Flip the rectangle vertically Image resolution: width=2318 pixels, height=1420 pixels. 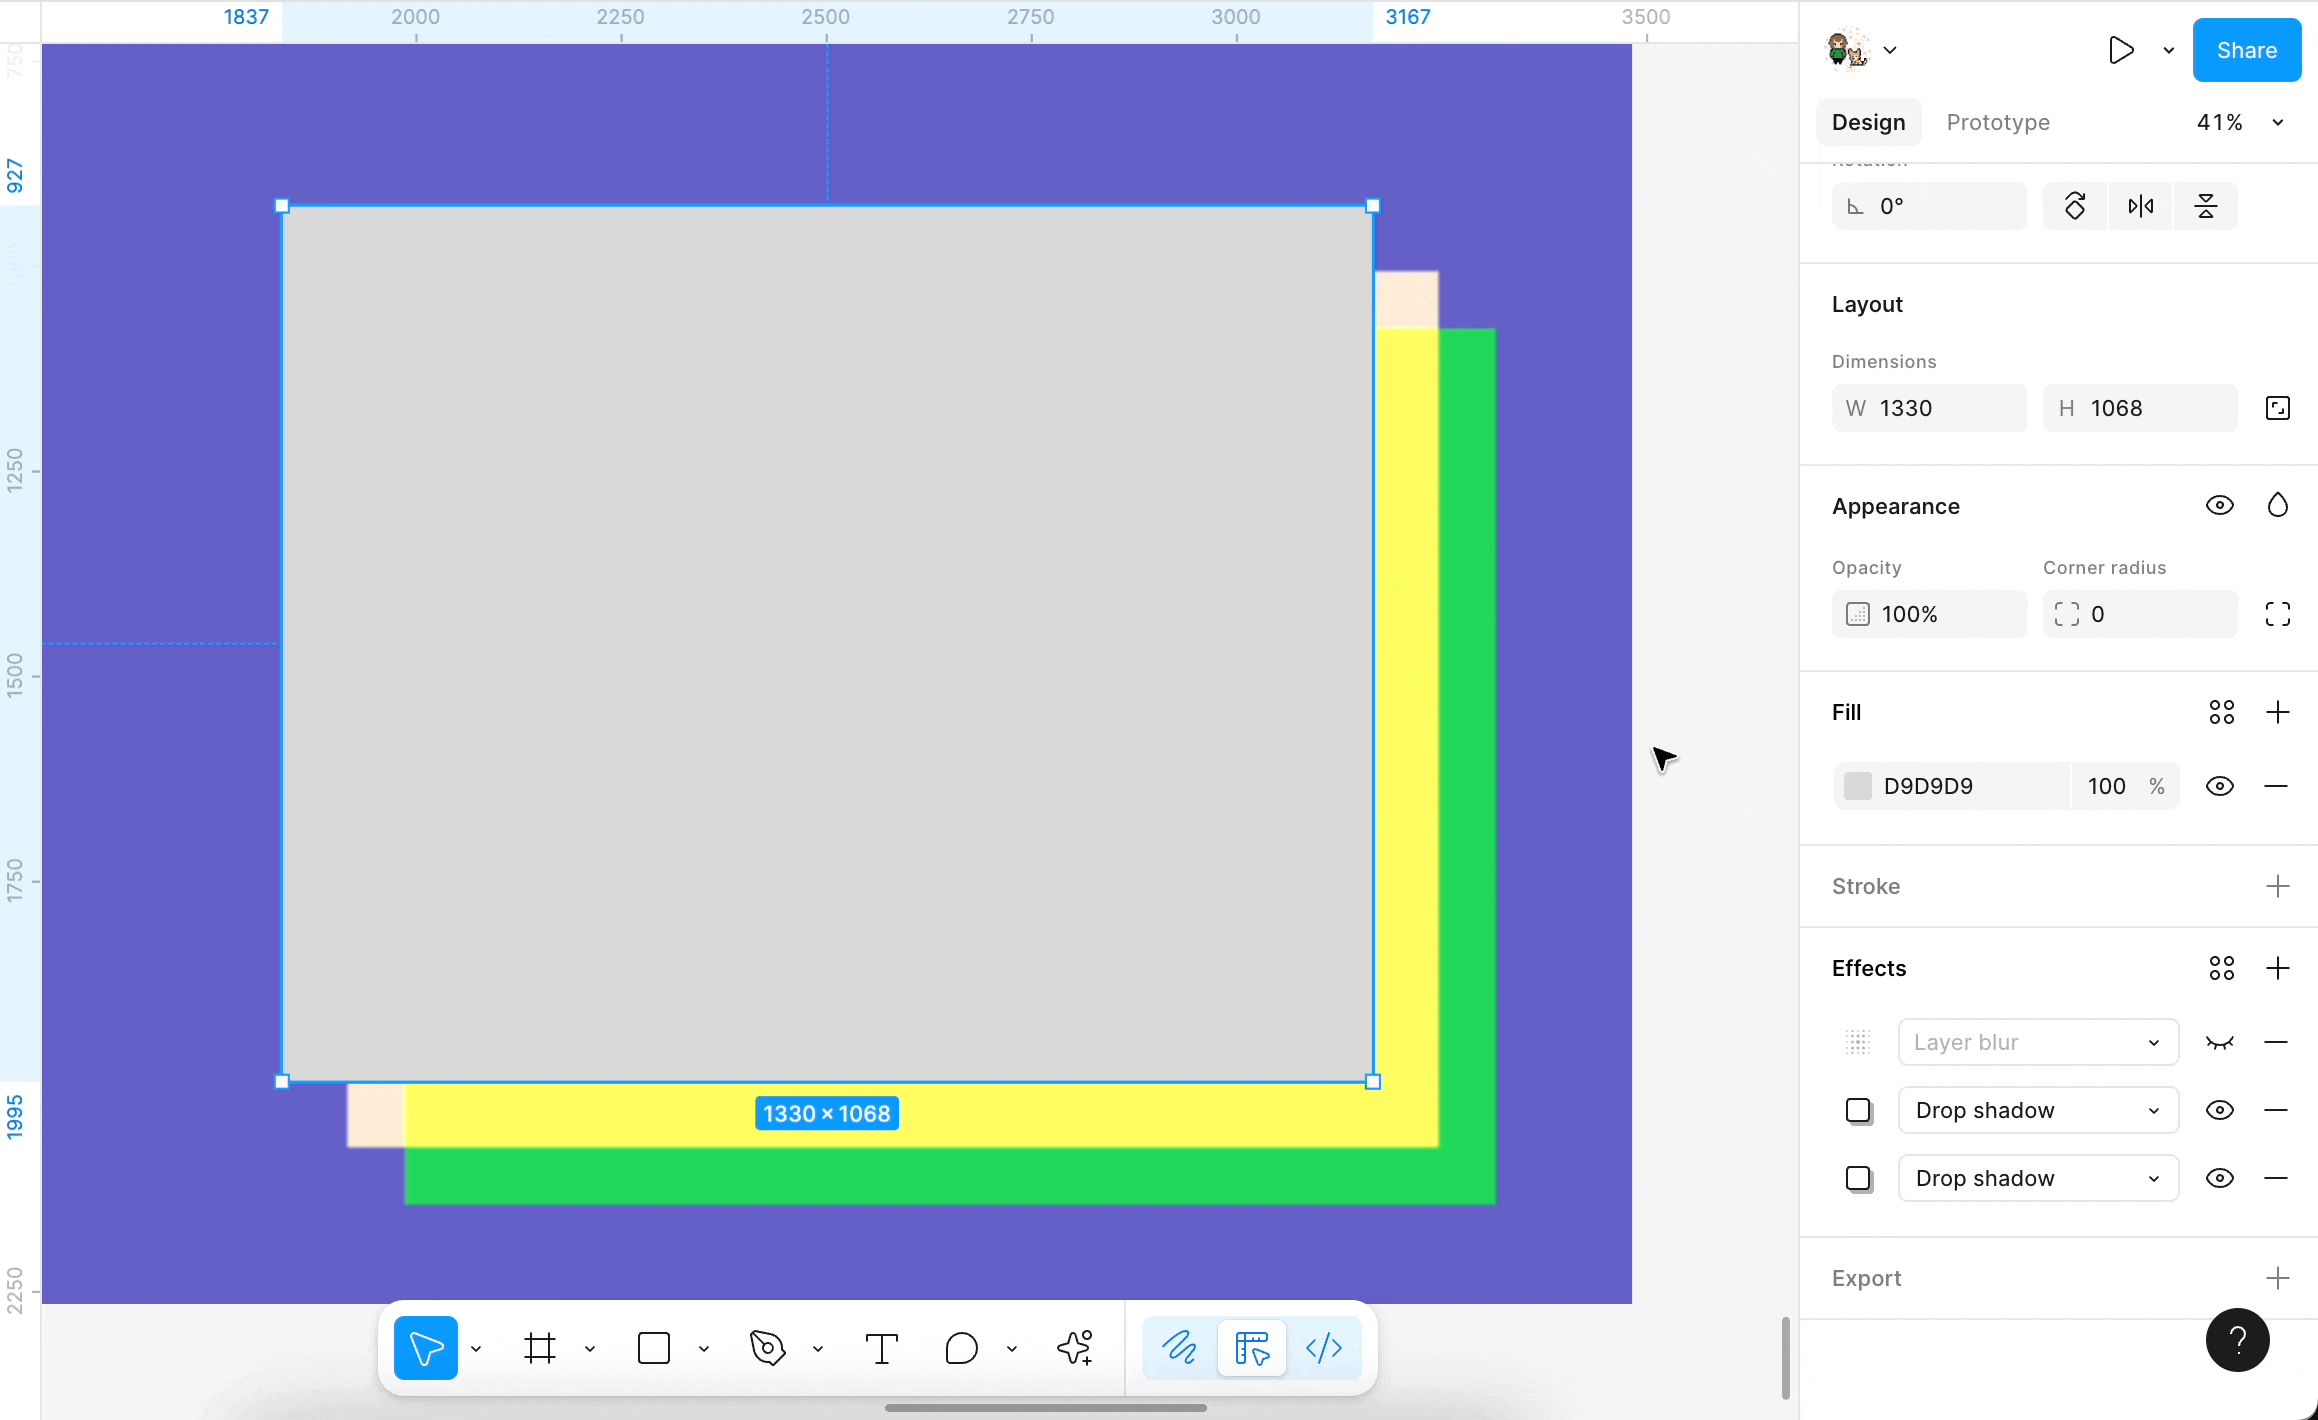2206,206
